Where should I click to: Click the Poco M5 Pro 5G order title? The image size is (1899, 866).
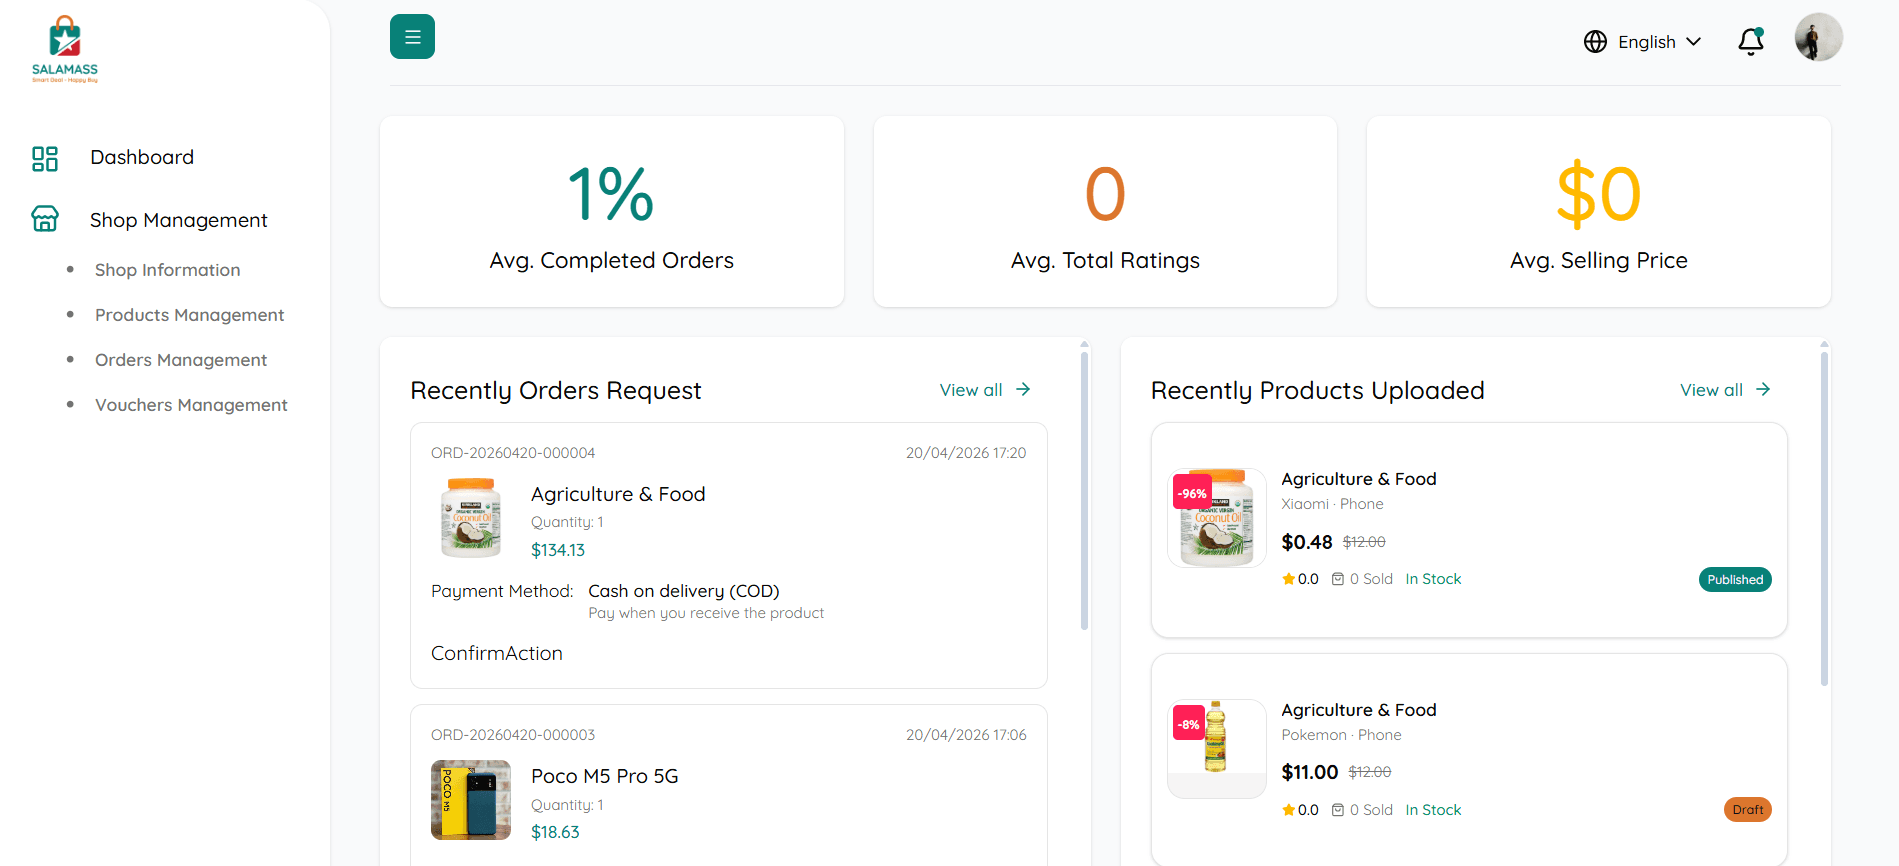[x=605, y=776]
